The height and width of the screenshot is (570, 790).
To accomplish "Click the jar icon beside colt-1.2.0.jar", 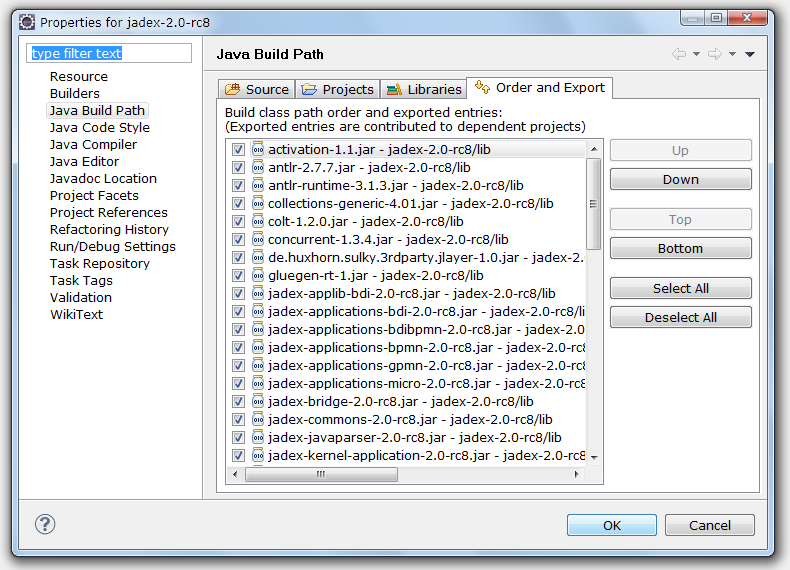I will [x=257, y=222].
